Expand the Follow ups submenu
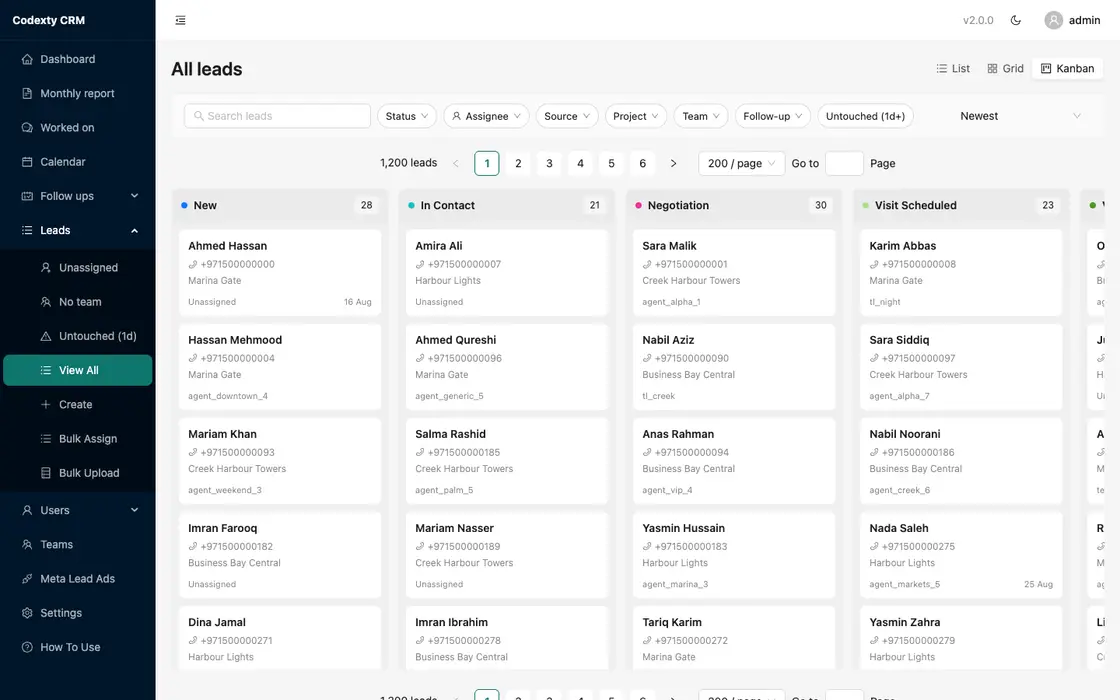 pyautogui.click(x=77, y=196)
